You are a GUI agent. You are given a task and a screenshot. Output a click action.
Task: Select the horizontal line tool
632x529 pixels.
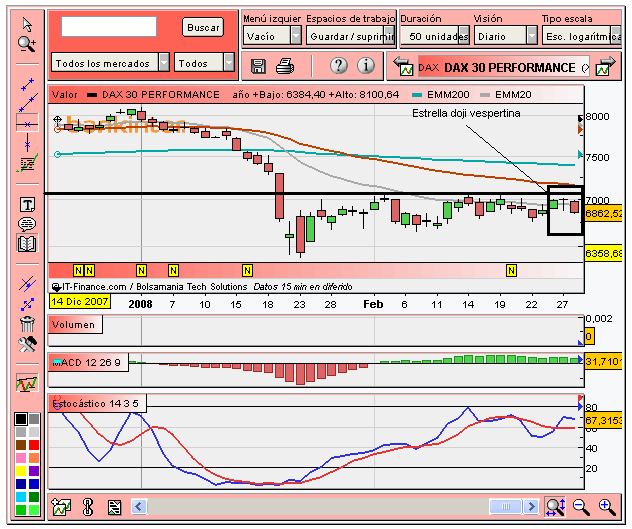[x=27, y=124]
